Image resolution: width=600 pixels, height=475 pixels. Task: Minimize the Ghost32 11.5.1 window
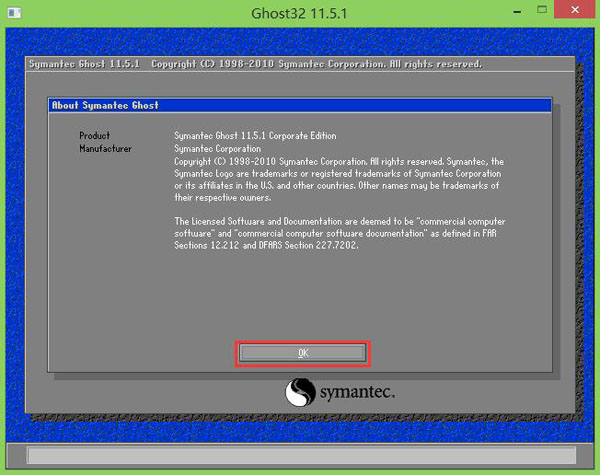click(517, 12)
